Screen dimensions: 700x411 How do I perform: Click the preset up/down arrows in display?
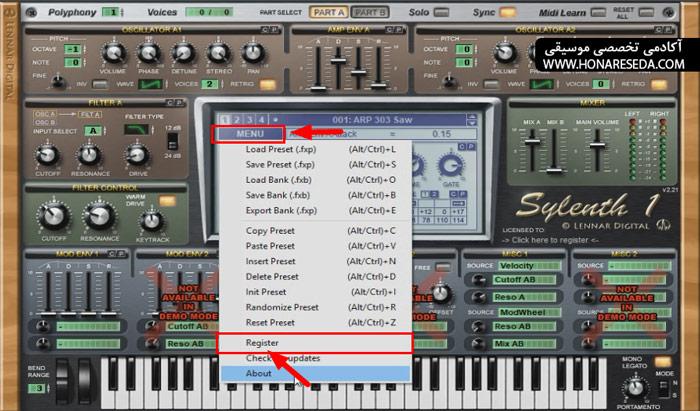tap(471, 120)
